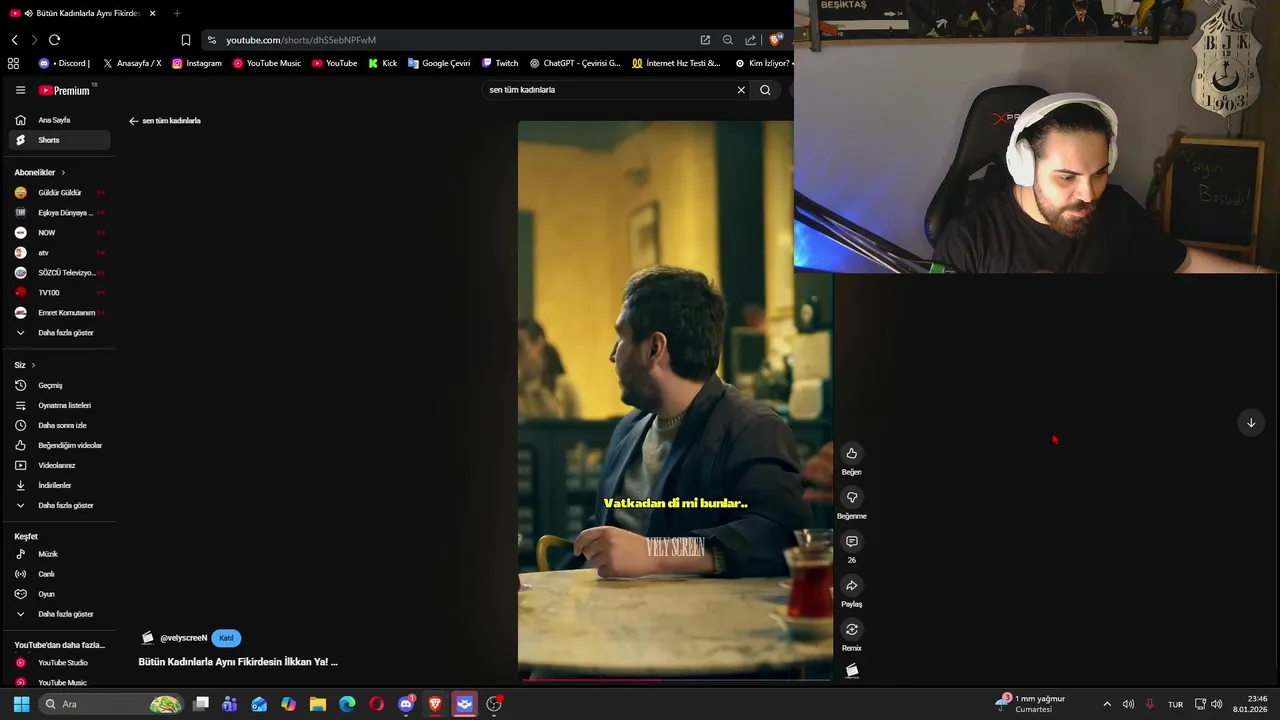This screenshot has width=1280, height=720.
Task: Open the Windows Start menu
Action: coord(21,704)
